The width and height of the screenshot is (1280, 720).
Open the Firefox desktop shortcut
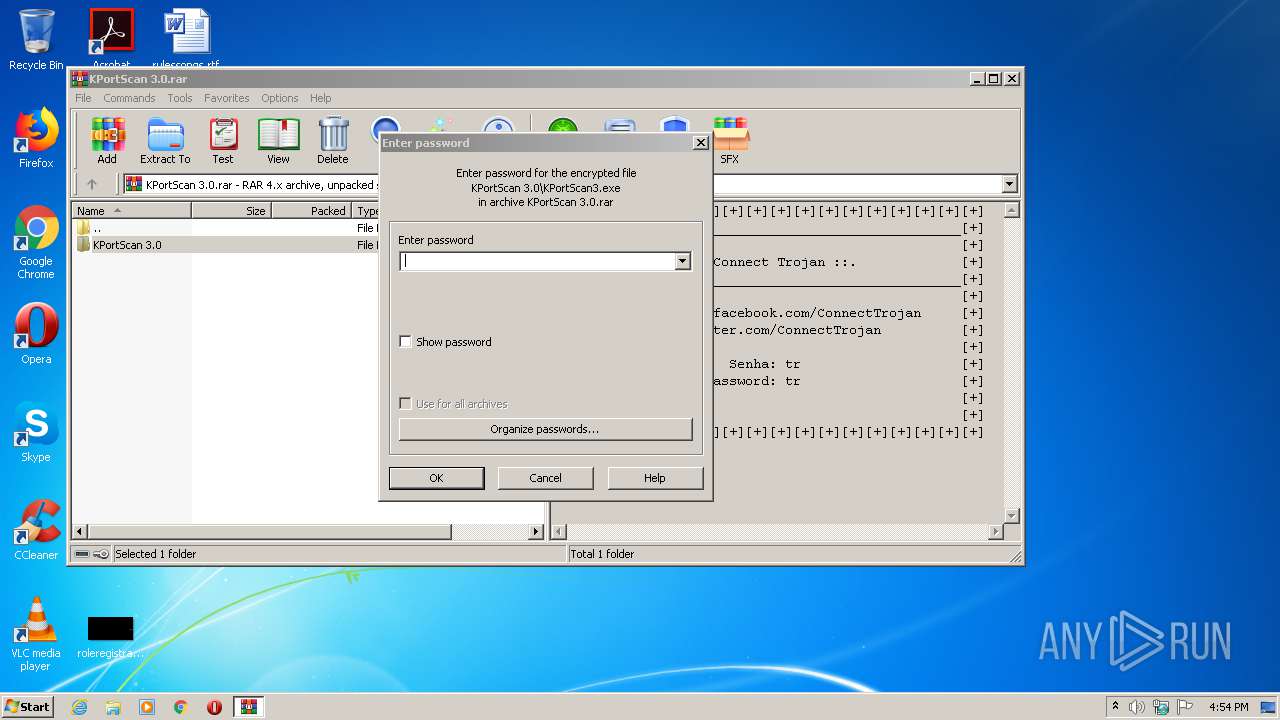tap(36, 138)
